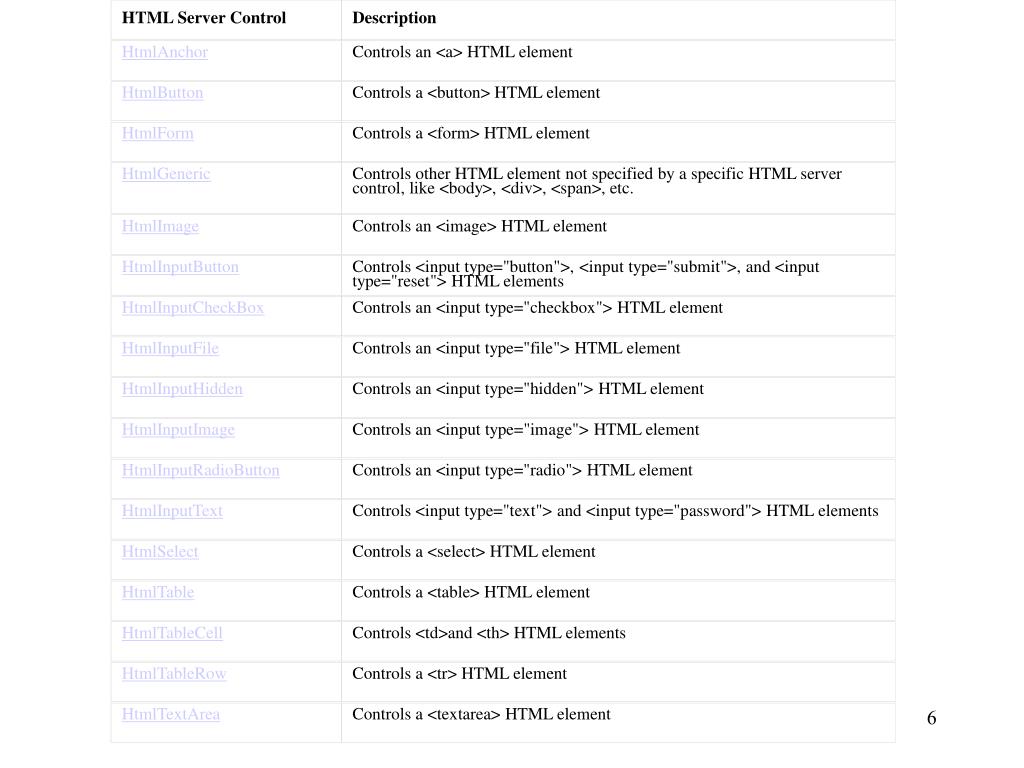The height and width of the screenshot is (768, 1024).
Task: Click the page number 6
Action: [931, 718]
